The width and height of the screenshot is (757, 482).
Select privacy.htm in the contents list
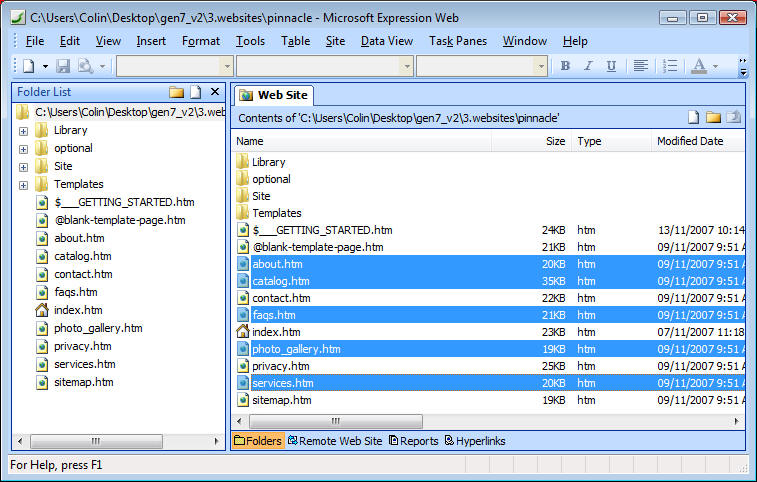(x=282, y=366)
